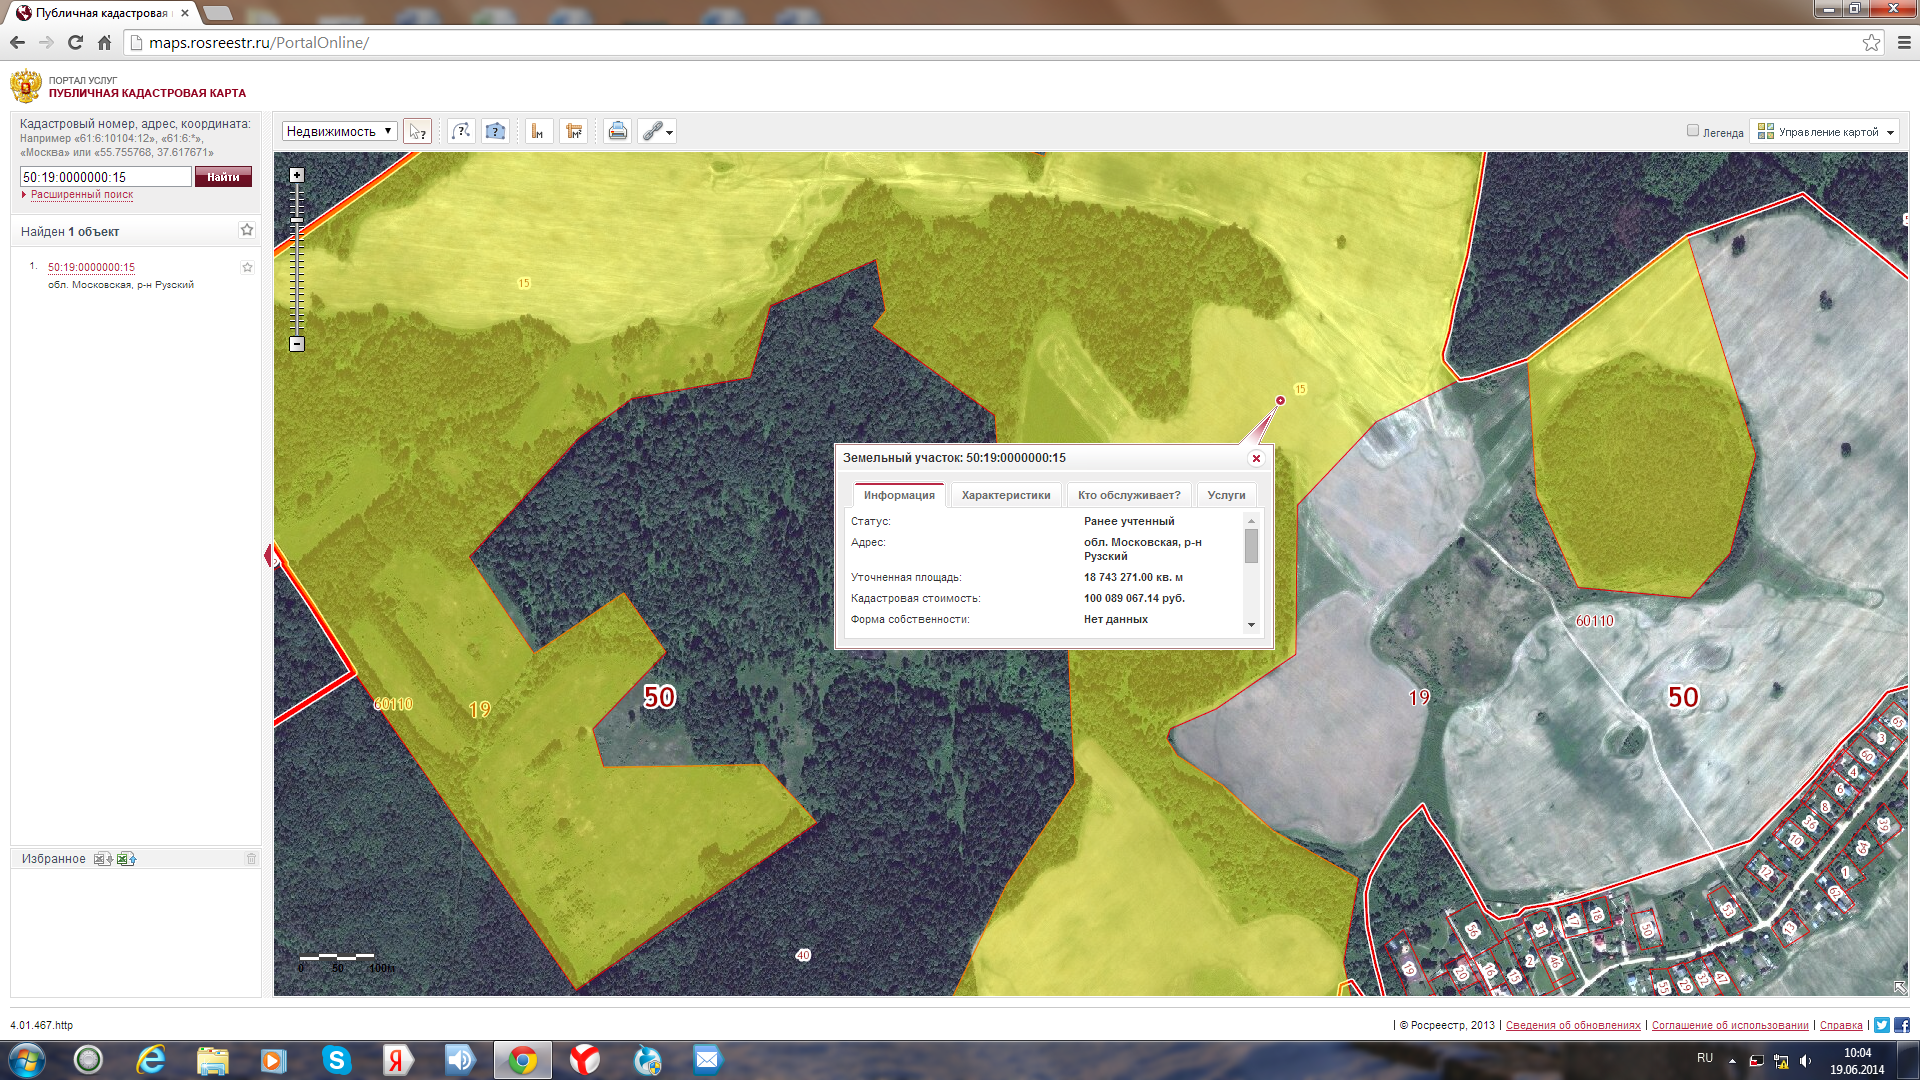Open a new browser tab

coord(217,13)
